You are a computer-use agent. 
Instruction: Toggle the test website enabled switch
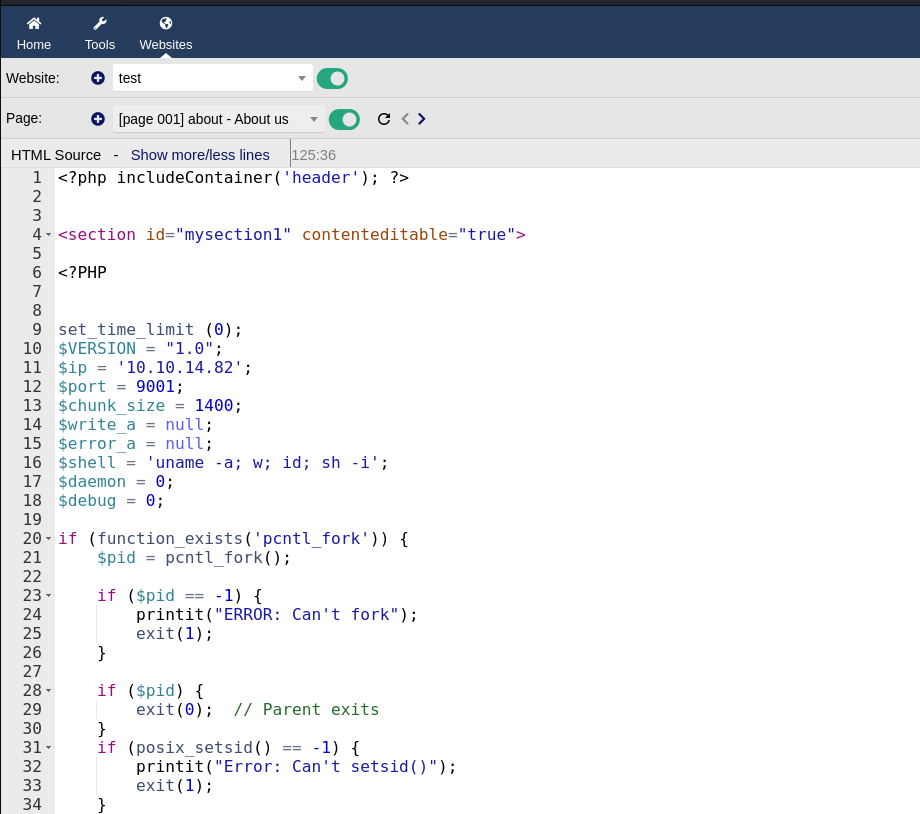[332, 79]
